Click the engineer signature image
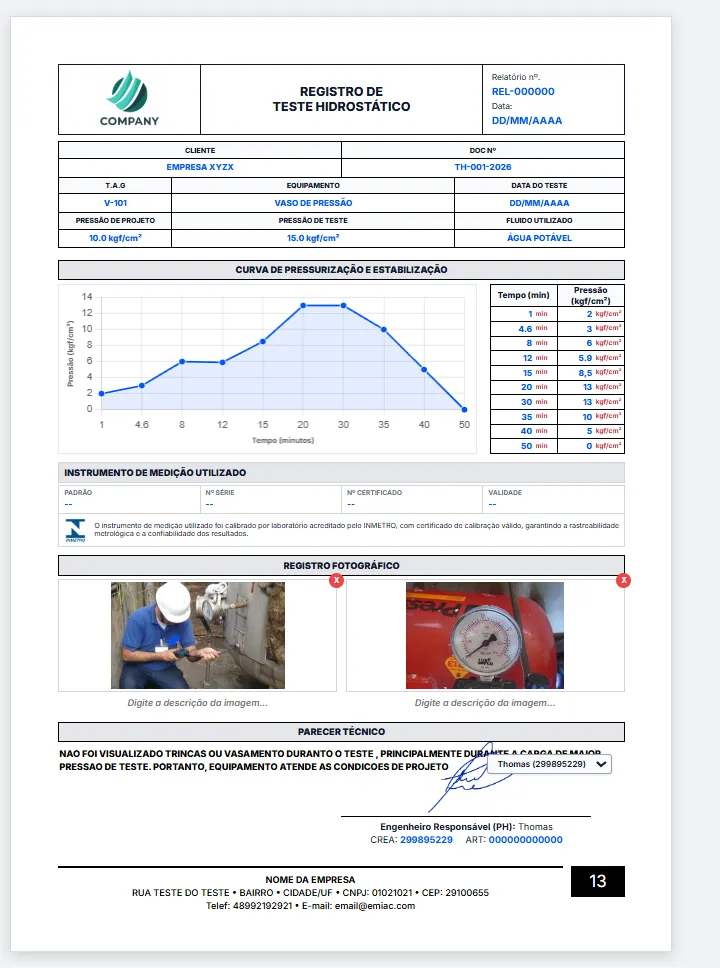This screenshot has height=968, width=720. click(x=472, y=779)
